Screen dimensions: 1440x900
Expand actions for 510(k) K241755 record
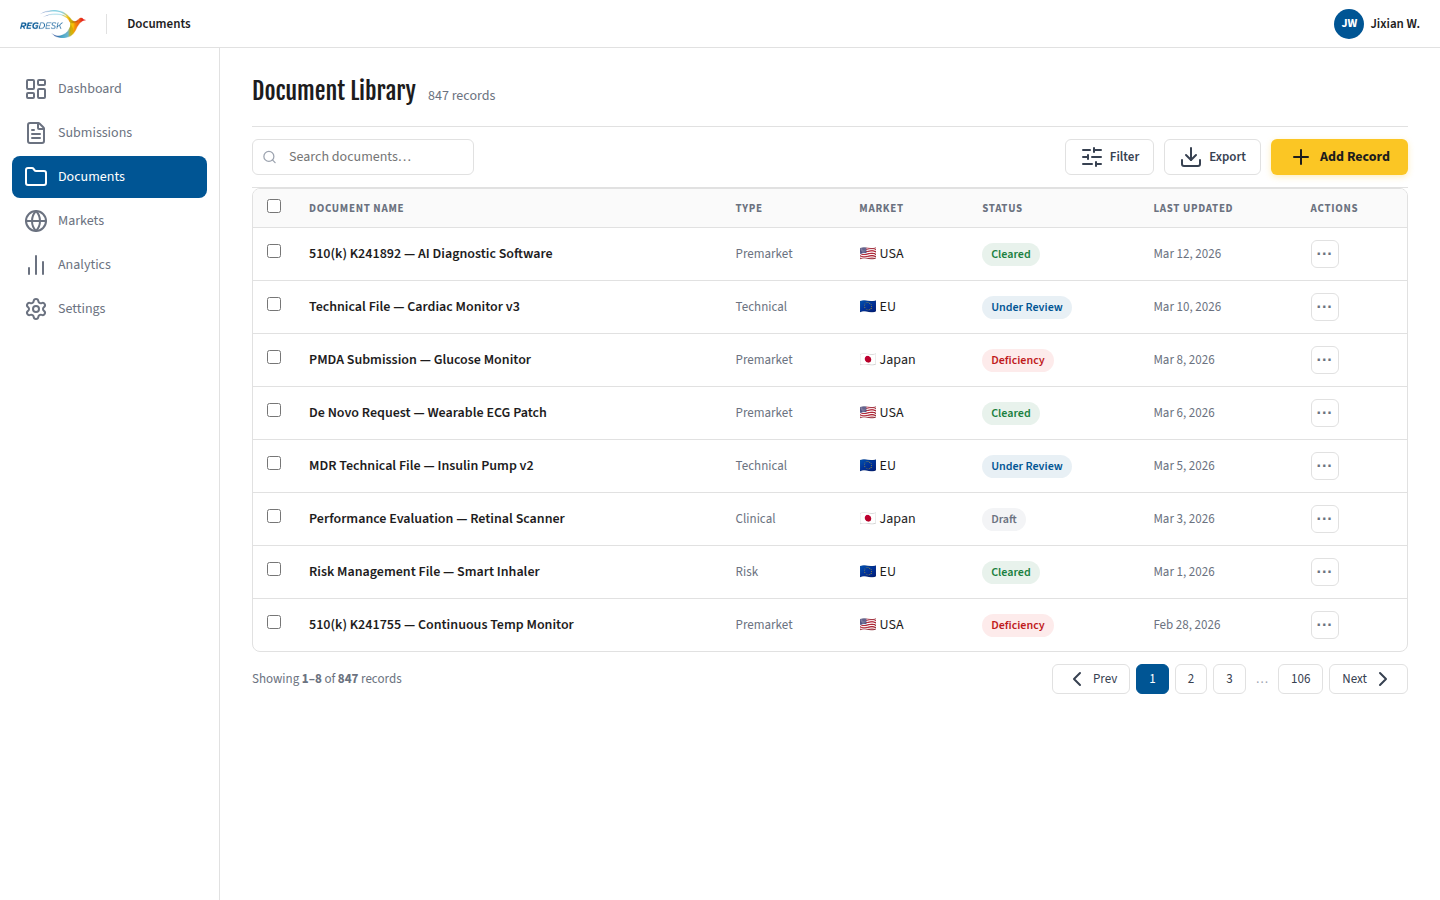pos(1324,624)
